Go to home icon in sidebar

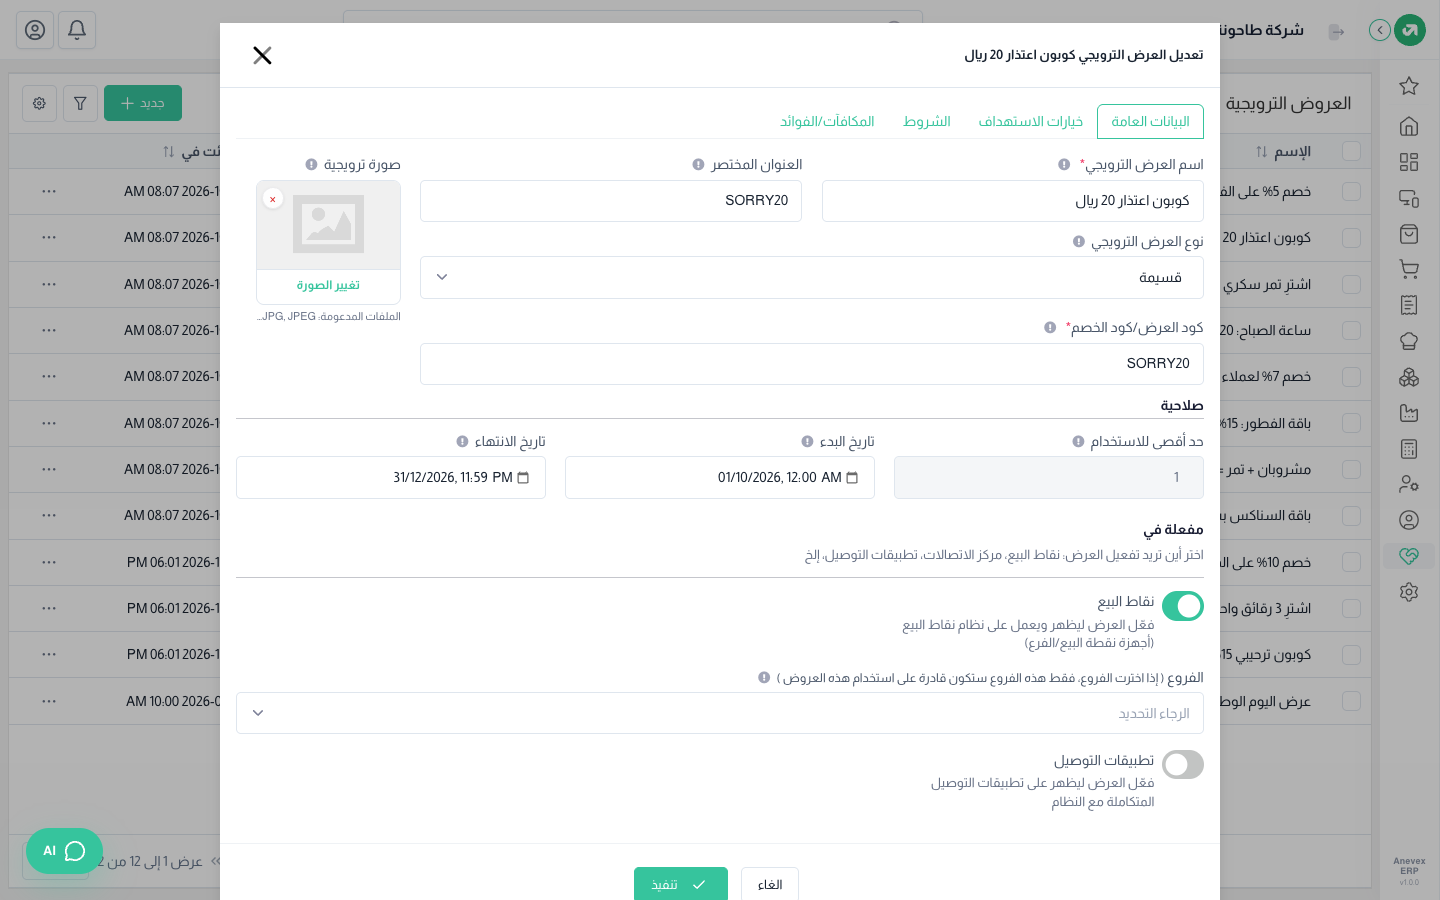click(1409, 126)
